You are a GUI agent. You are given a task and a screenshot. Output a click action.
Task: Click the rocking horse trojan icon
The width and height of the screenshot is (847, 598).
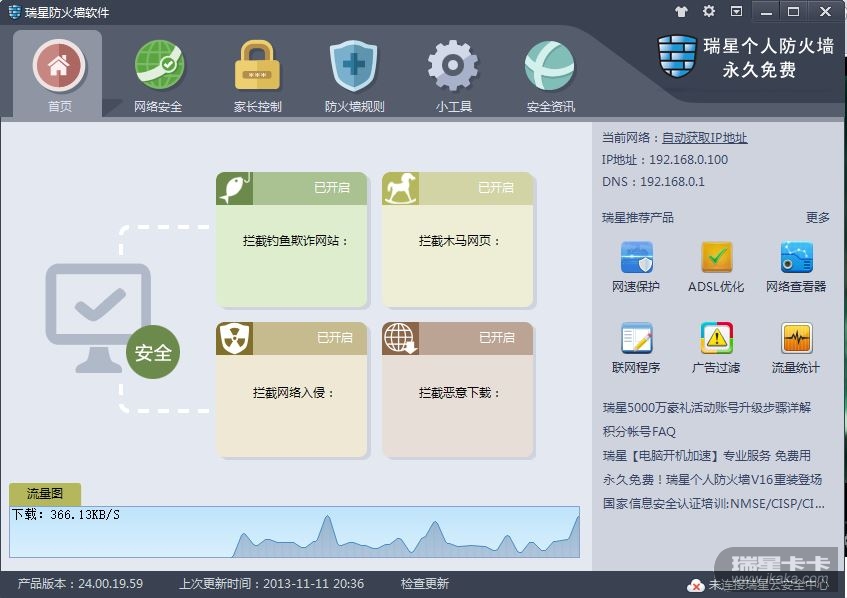pos(400,189)
